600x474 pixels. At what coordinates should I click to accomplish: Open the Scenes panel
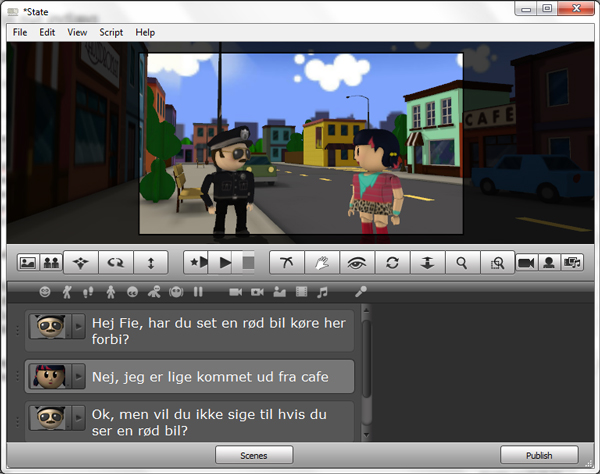click(x=254, y=455)
